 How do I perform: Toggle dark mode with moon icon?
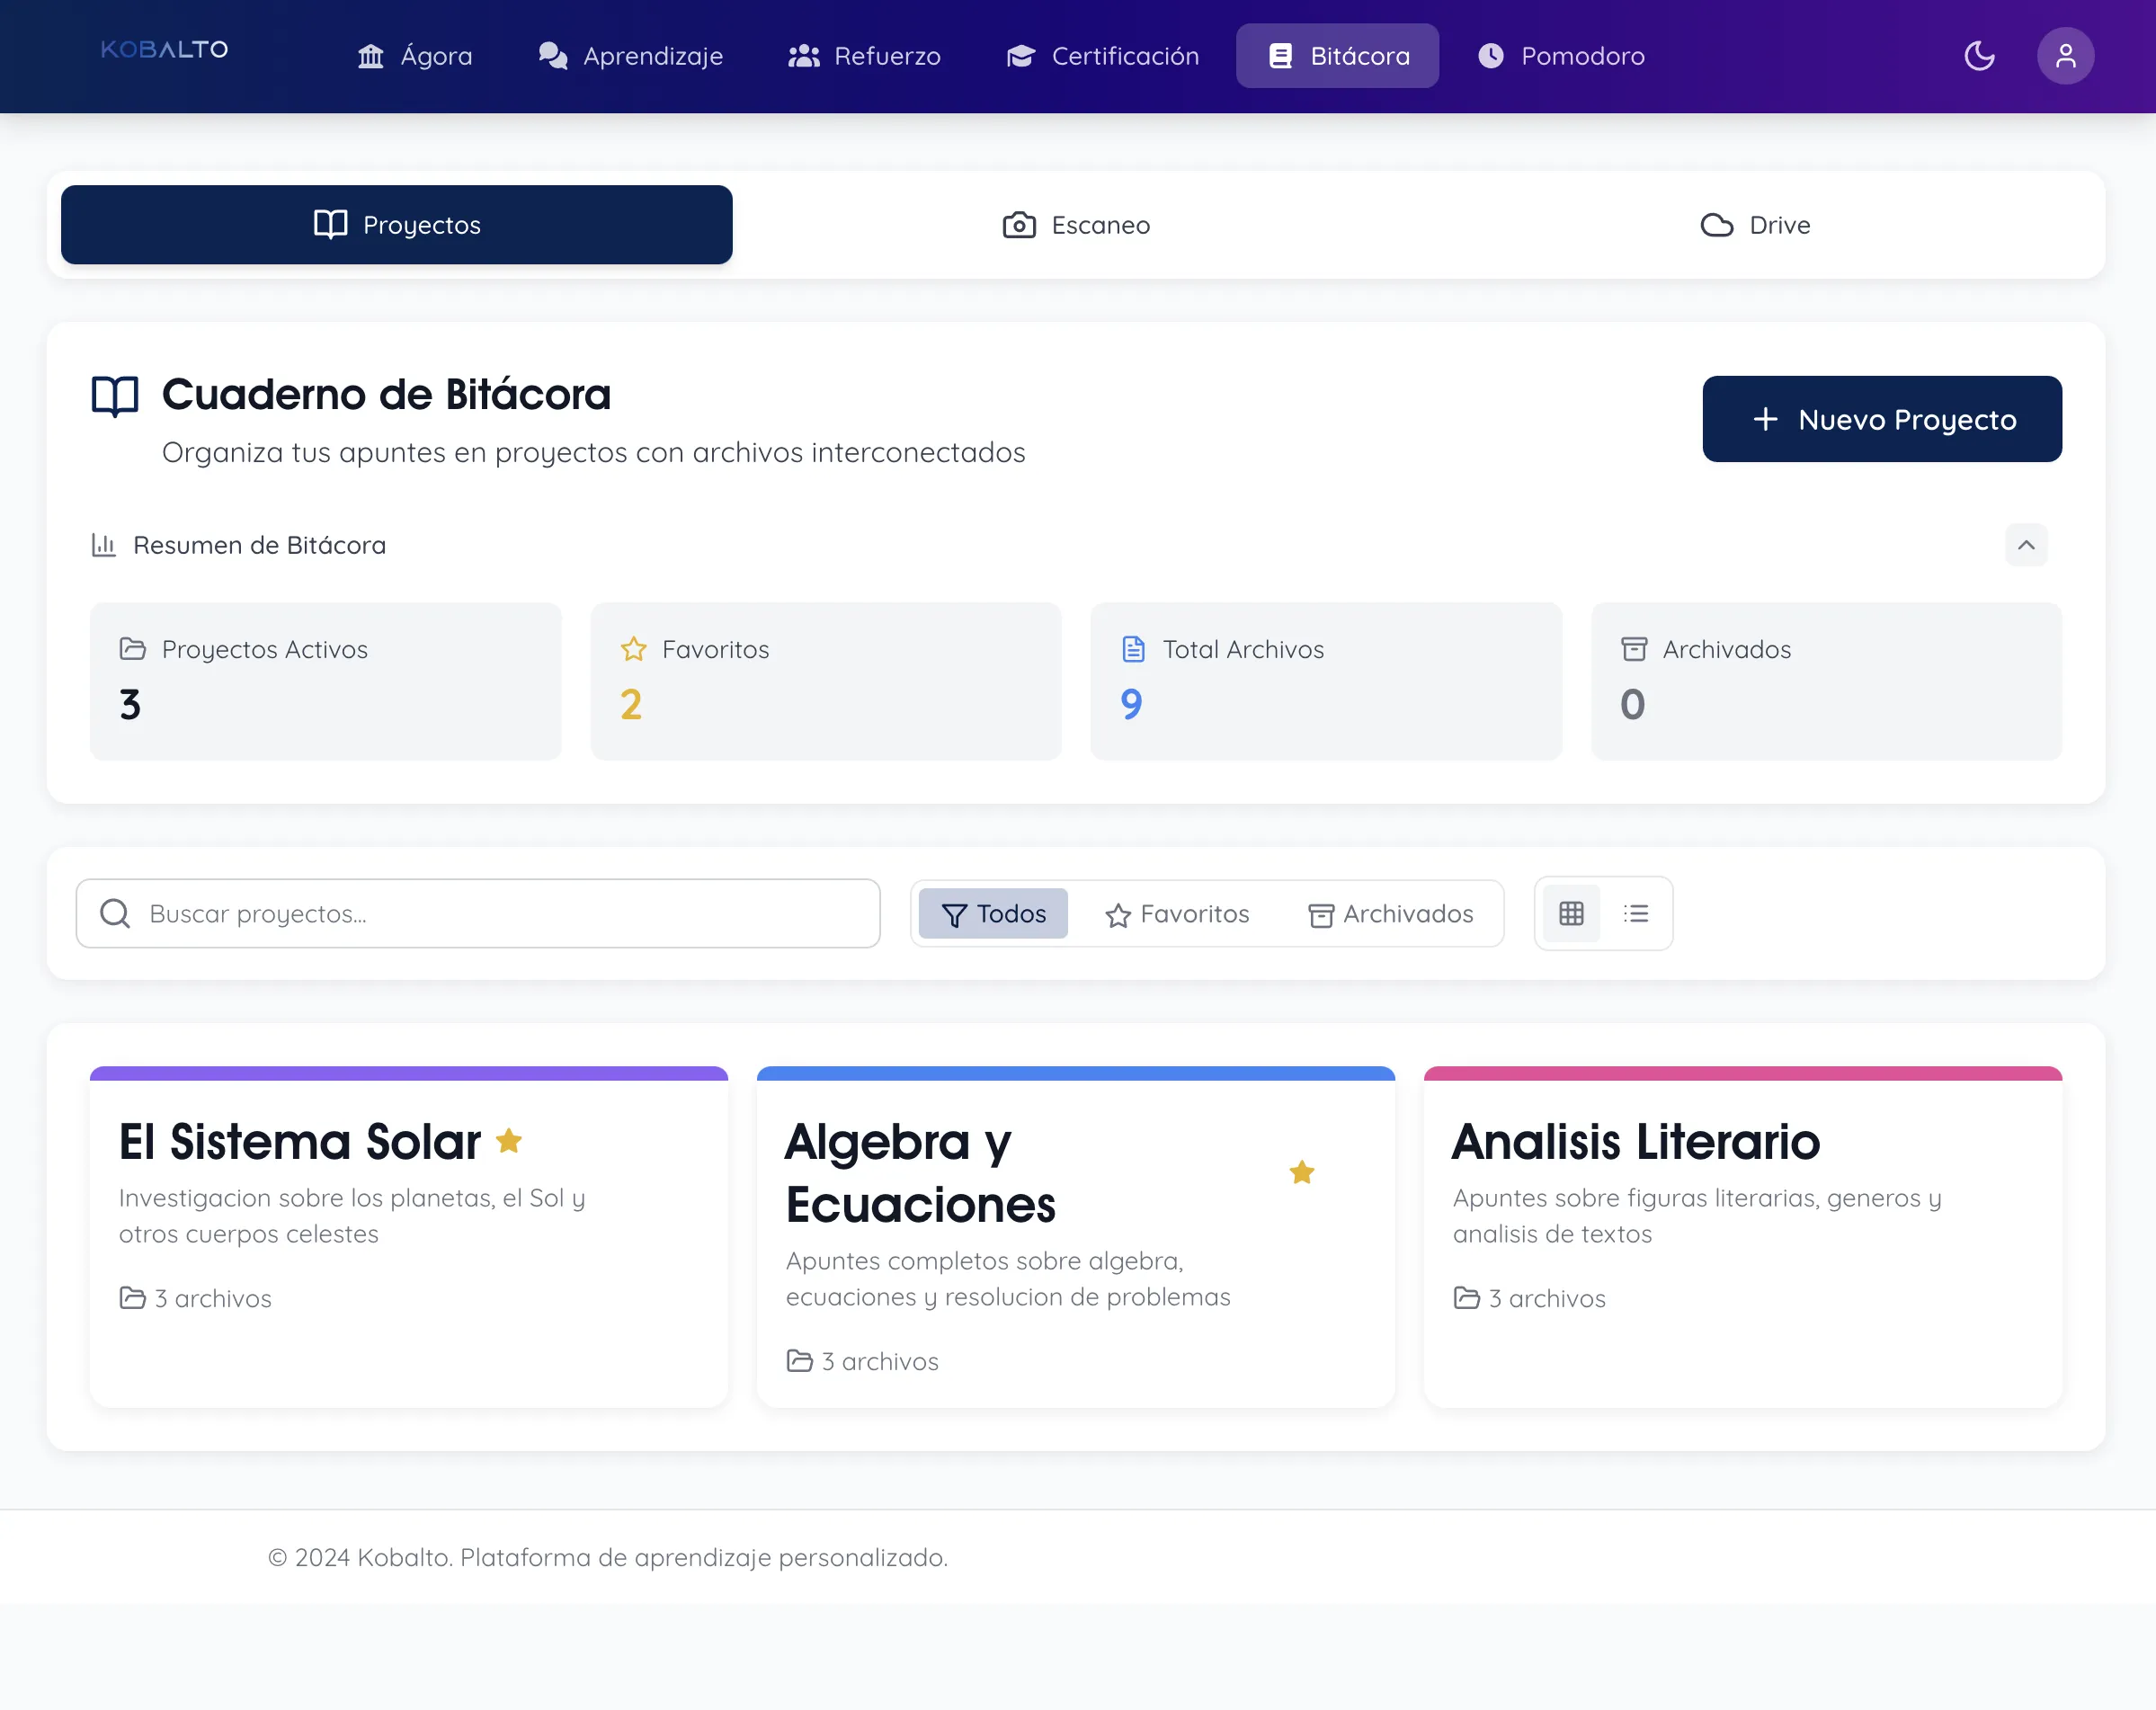[1978, 56]
